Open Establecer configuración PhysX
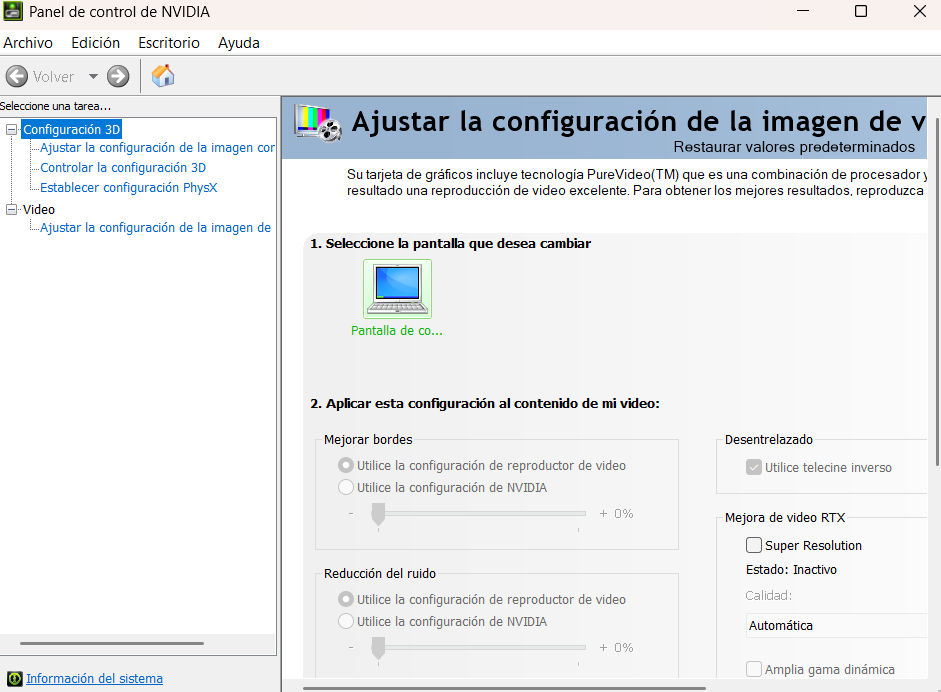This screenshot has width=941, height=692. 128,187
